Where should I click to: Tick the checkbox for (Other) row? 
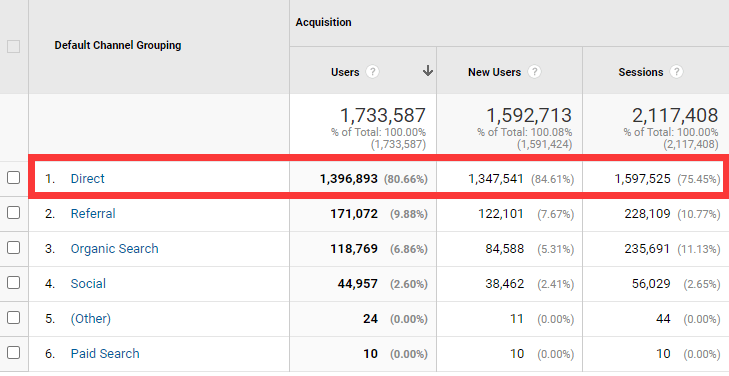click(13, 318)
